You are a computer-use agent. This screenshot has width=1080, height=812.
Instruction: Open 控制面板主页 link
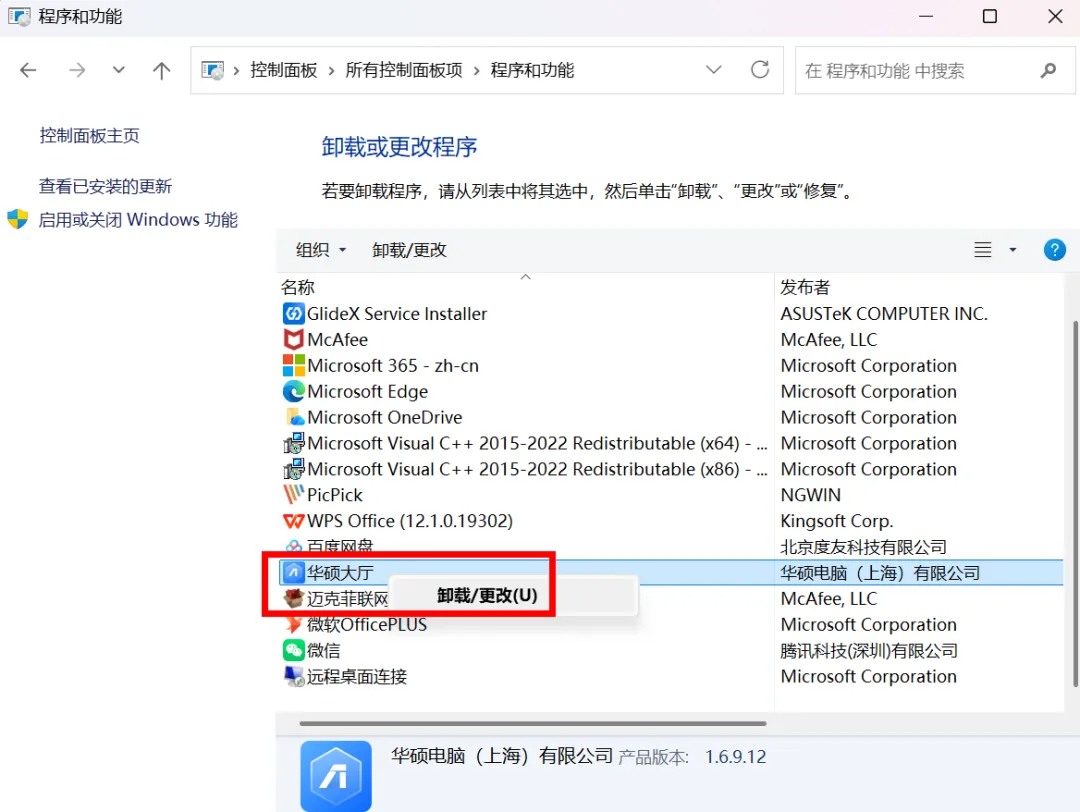(90, 136)
